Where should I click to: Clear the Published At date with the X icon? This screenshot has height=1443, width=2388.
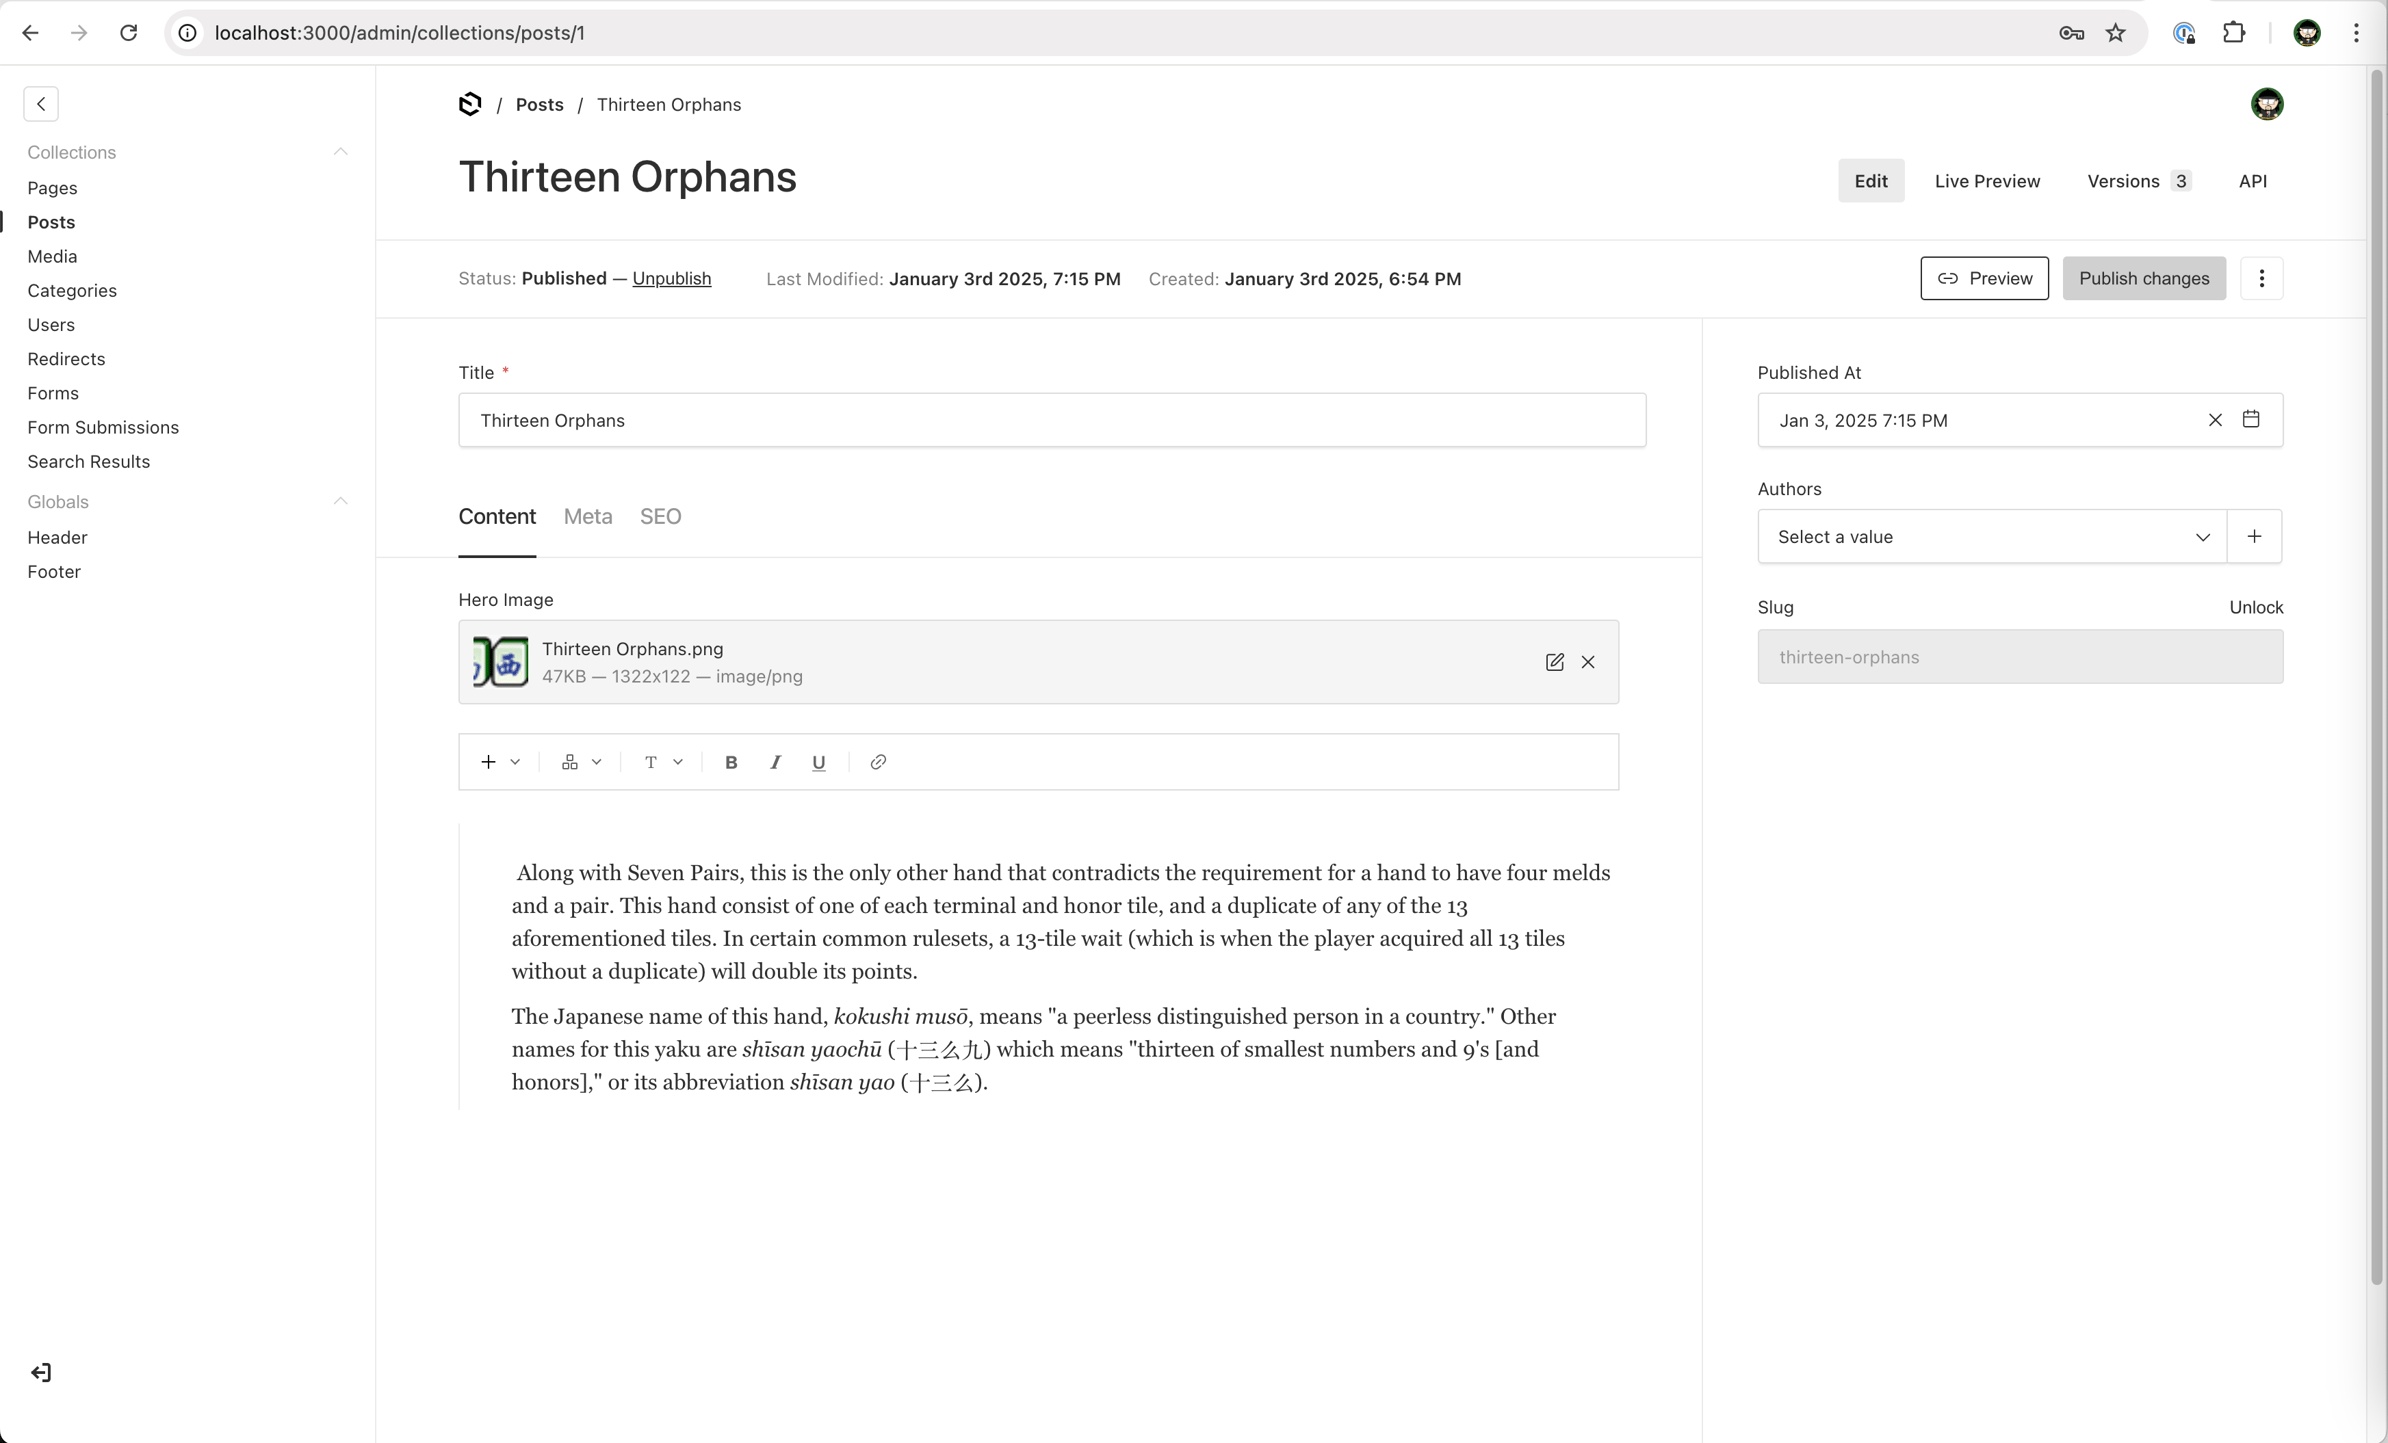tap(2215, 419)
